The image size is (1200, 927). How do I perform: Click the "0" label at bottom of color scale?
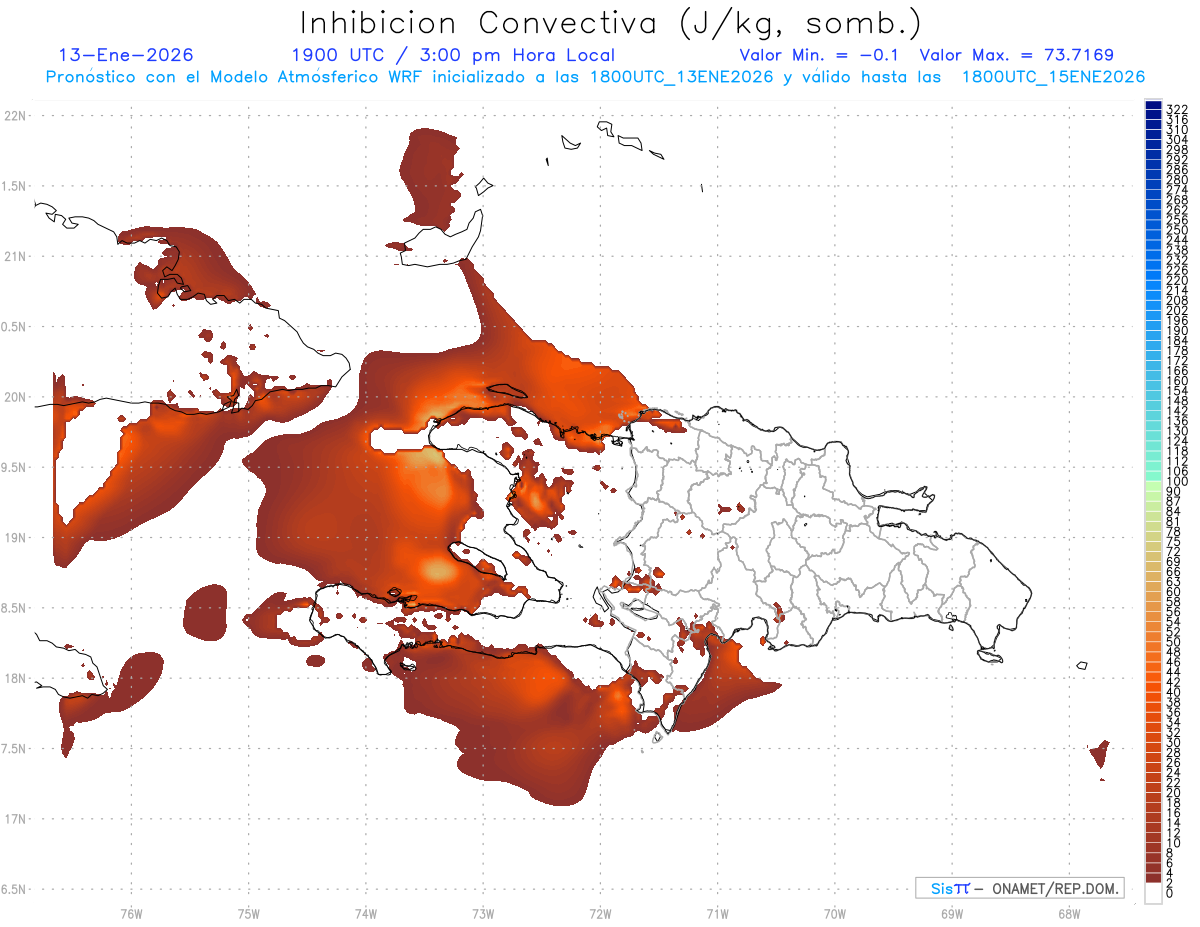click(1171, 892)
